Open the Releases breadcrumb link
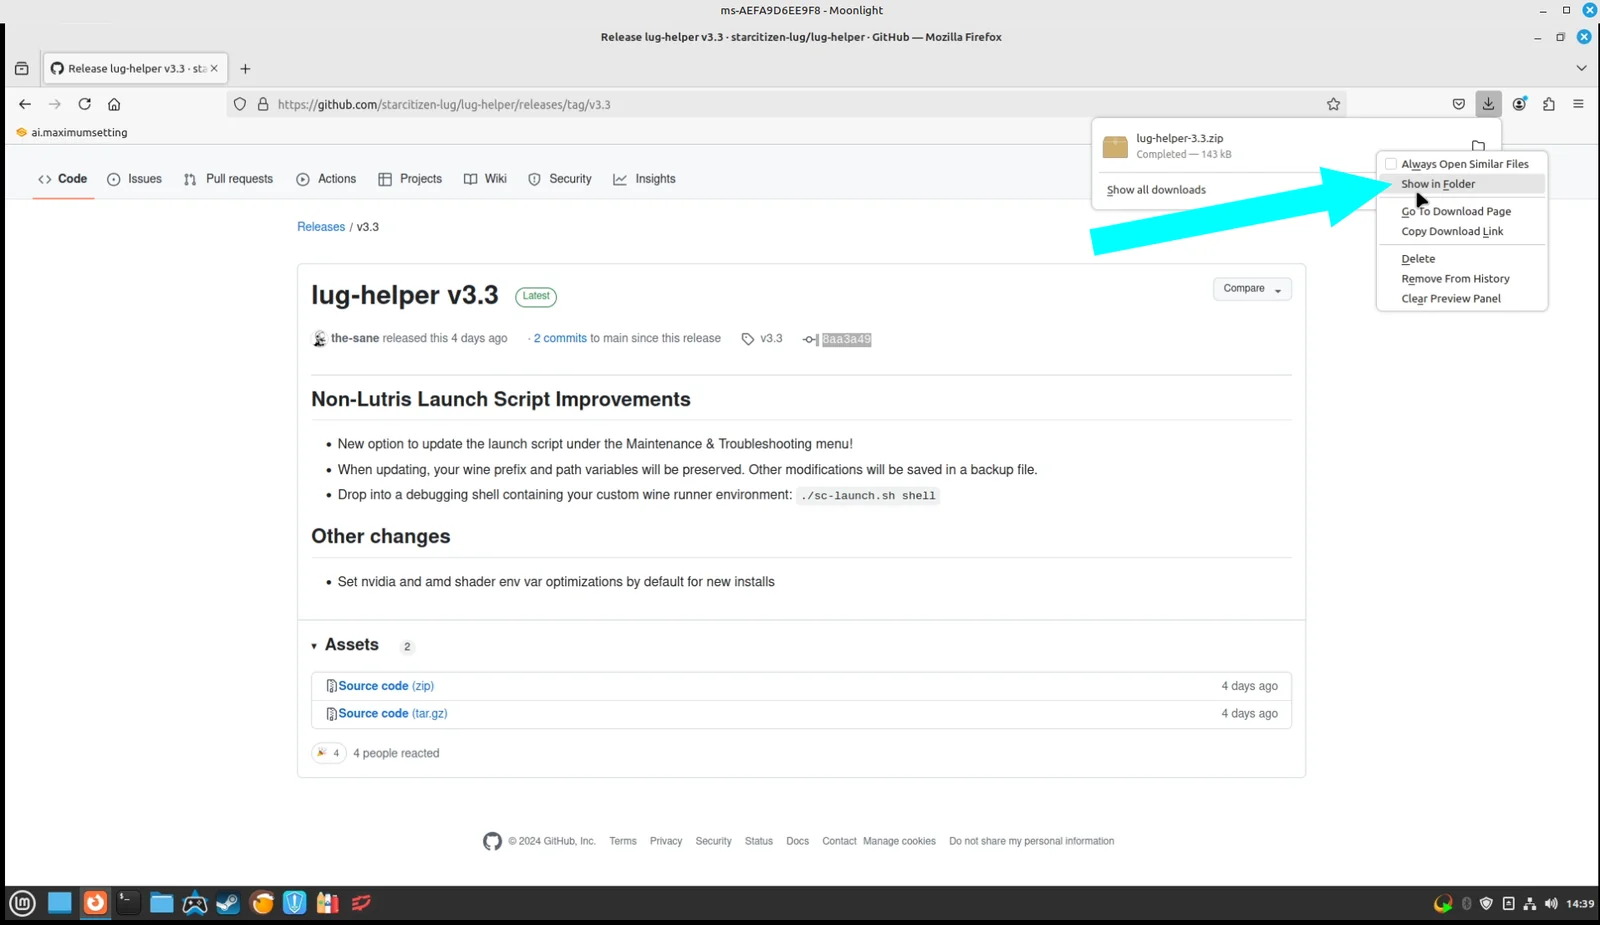This screenshot has width=1600, height=925. 321,227
